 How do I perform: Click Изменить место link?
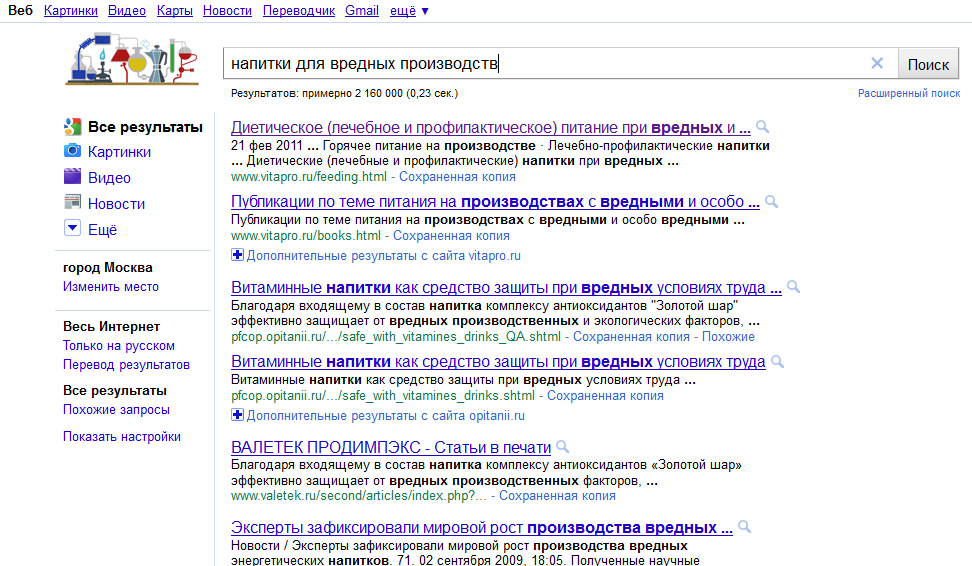[110, 286]
